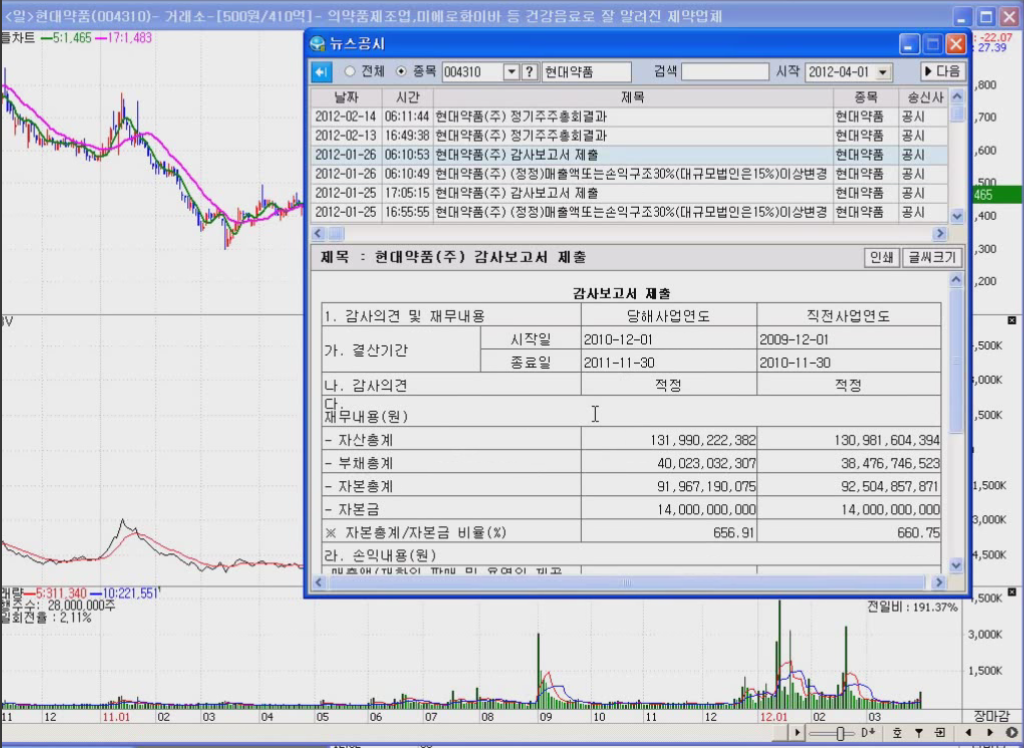This screenshot has width=1024, height=748.
Task: Select the 16:55:55 (정정)매출액또는손익구조 news row
Action: pyautogui.click(x=630, y=212)
